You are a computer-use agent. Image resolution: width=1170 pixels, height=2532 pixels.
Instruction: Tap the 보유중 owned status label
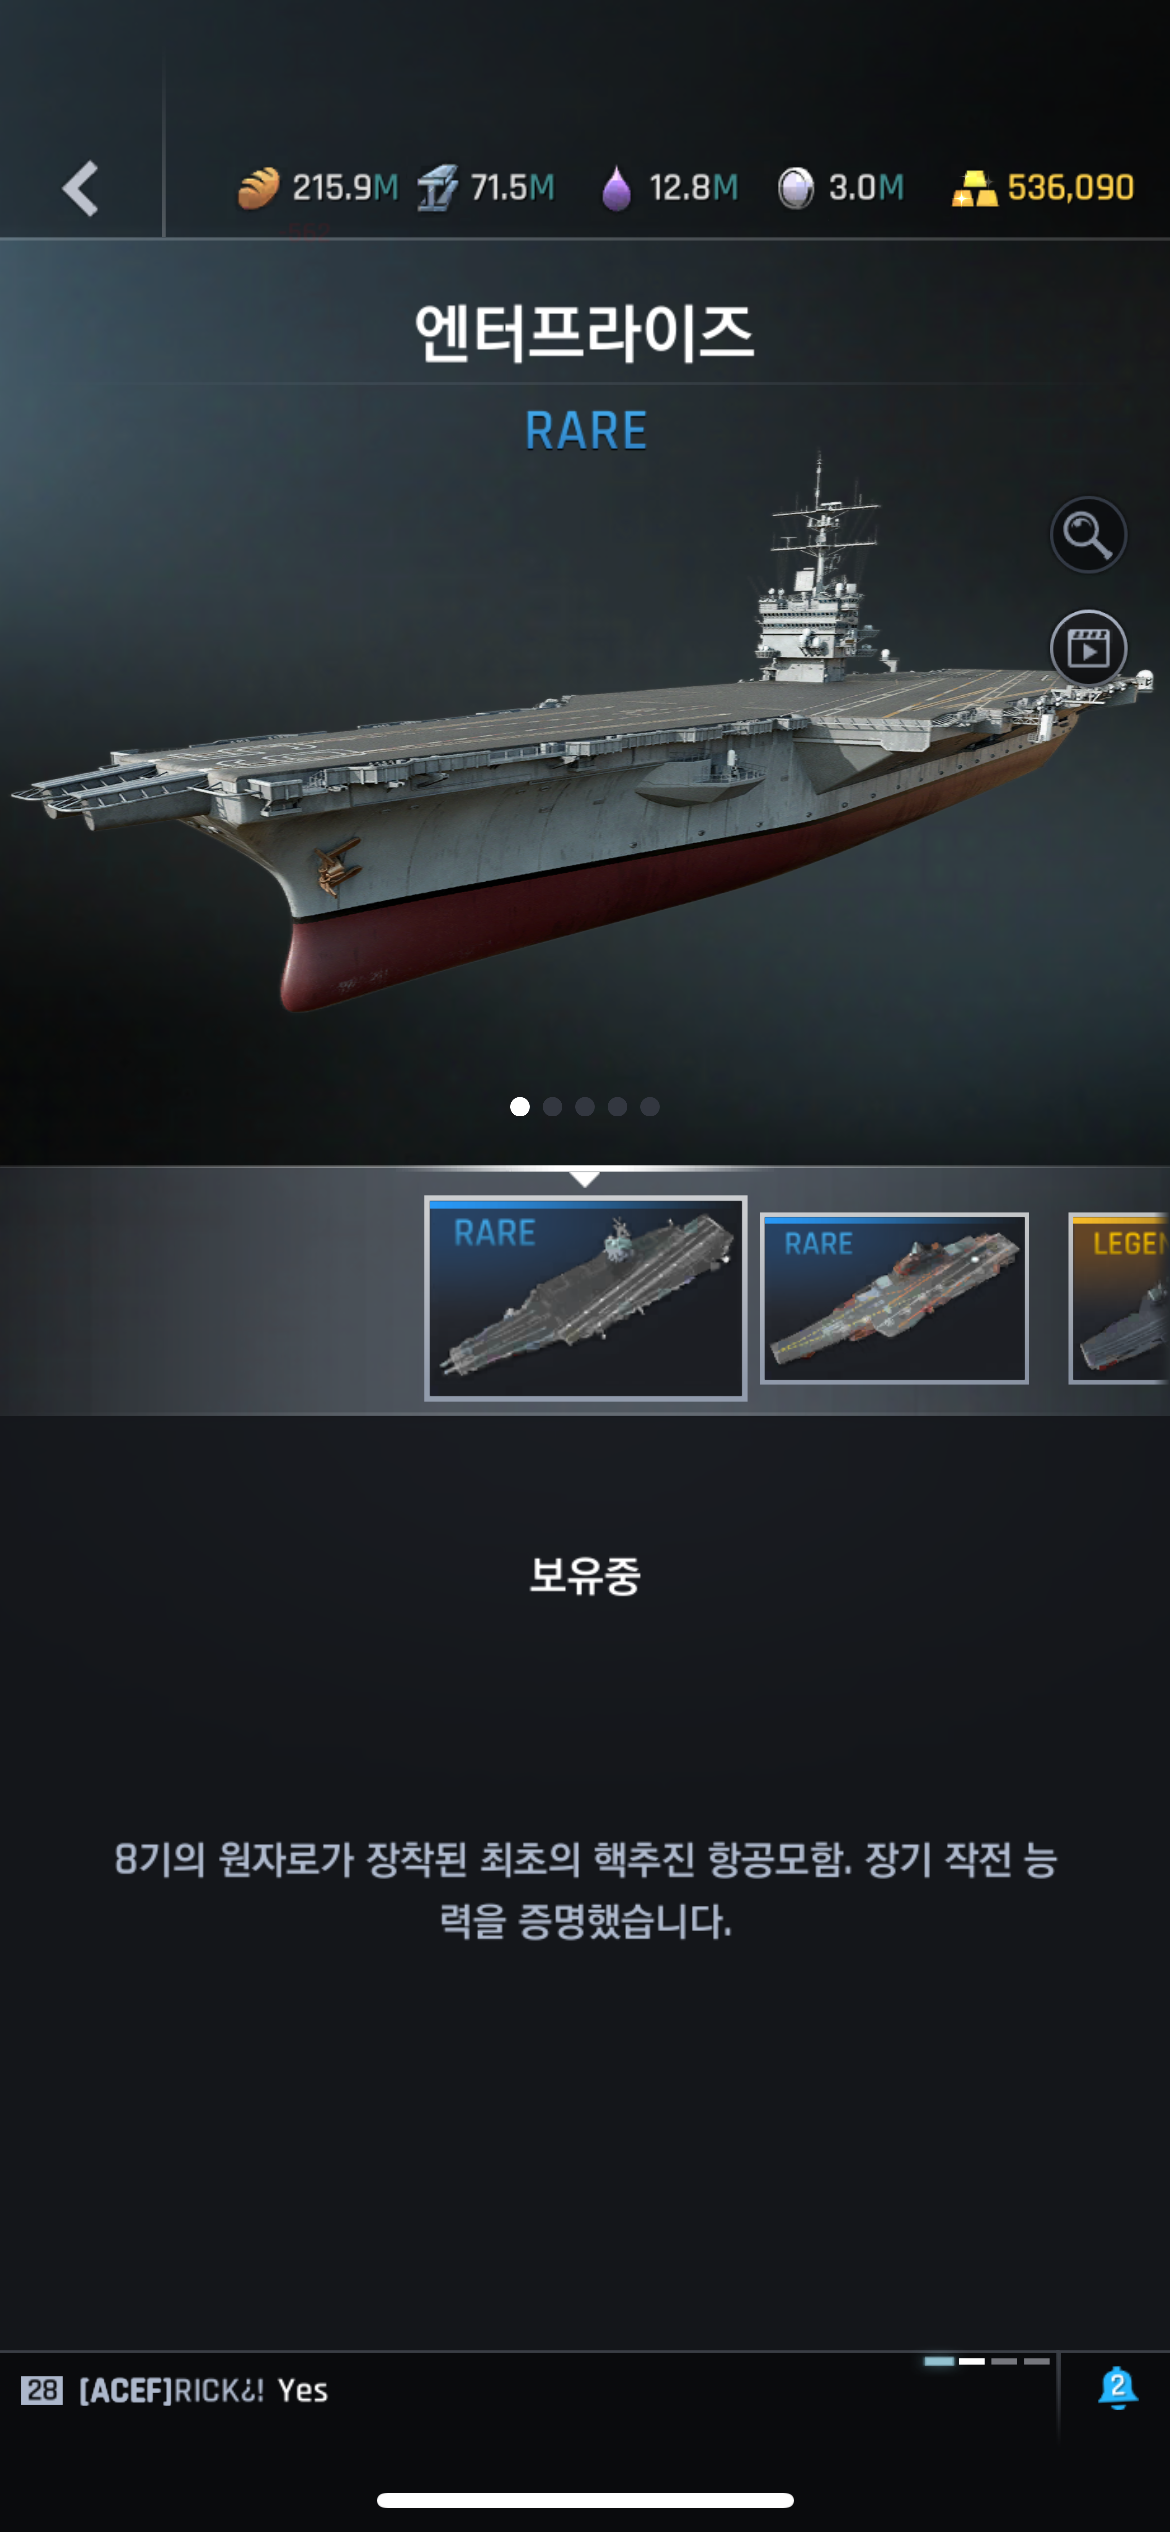pos(585,1575)
